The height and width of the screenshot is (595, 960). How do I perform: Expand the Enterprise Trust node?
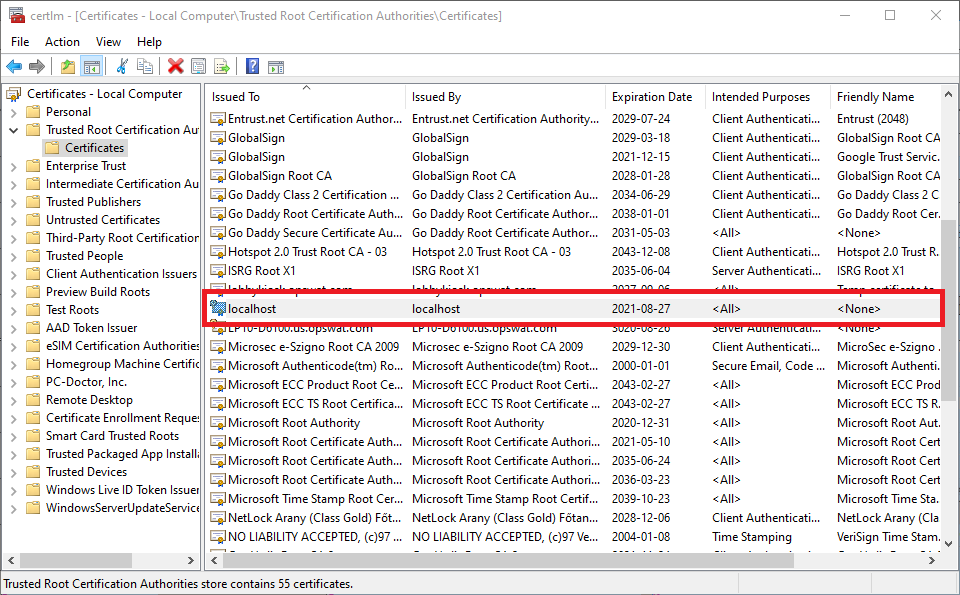pos(13,166)
